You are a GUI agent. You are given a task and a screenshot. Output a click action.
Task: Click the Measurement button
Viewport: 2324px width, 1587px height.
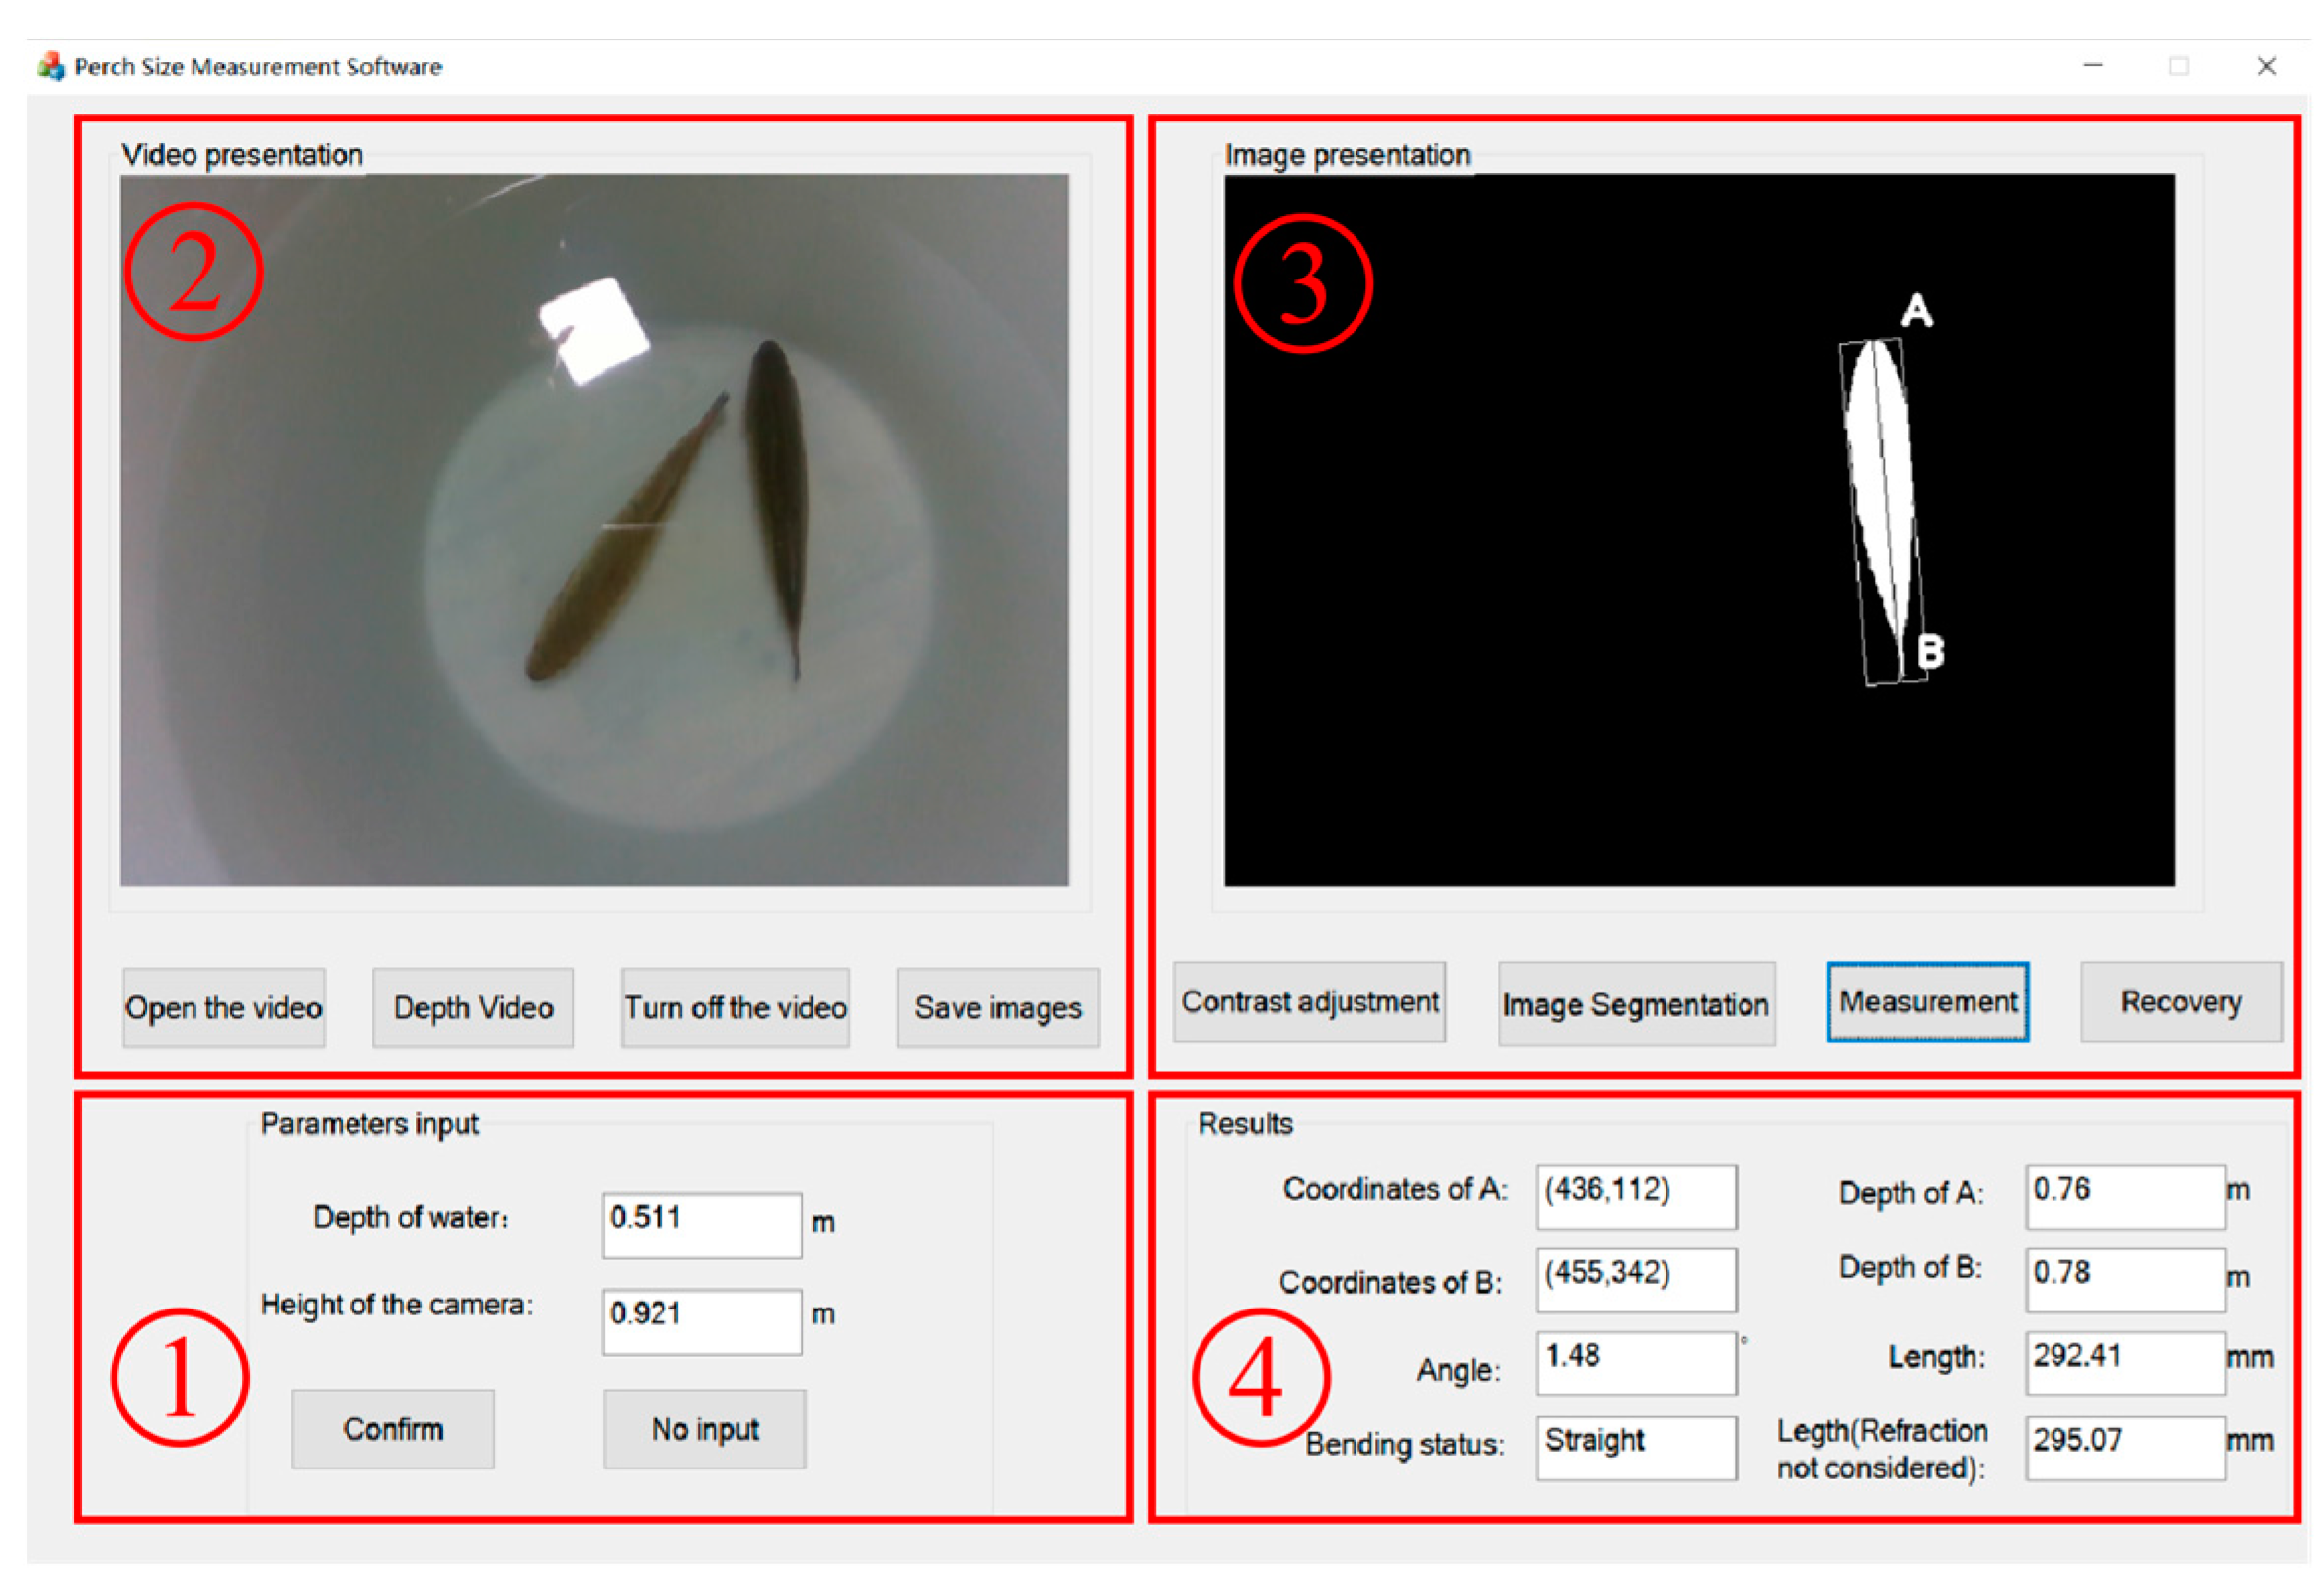coord(1927,1002)
